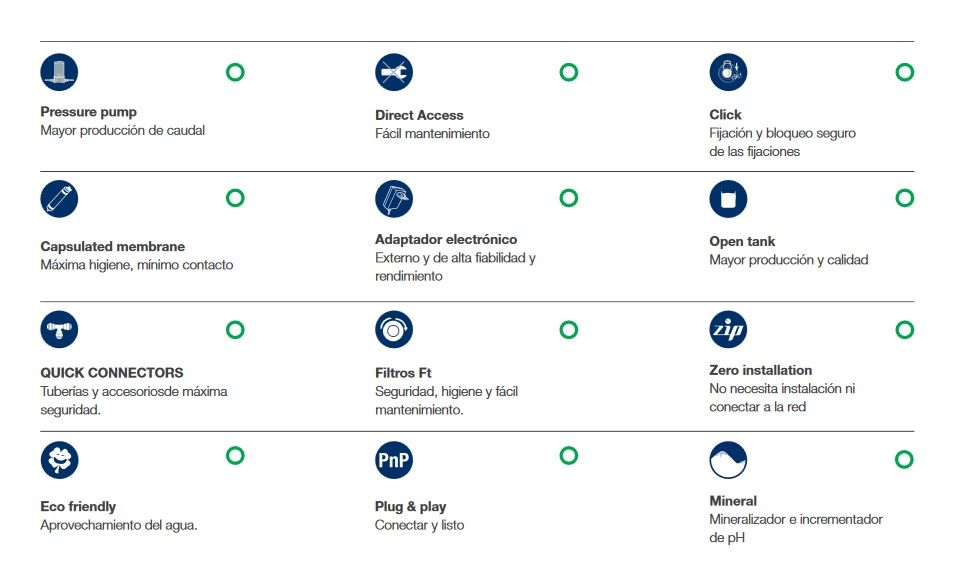This screenshot has height=572, width=961.
Task: Select the Eco friendly icon
Action: click(59, 460)
